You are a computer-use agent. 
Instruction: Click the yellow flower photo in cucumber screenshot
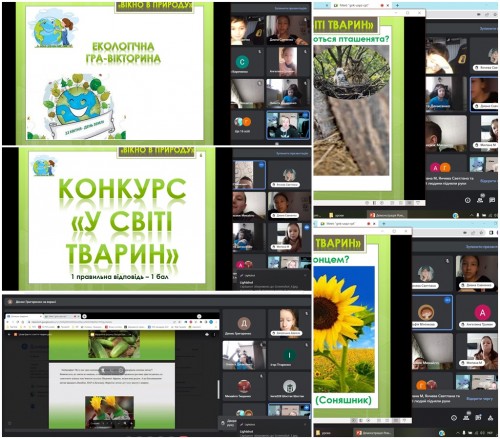110,412
